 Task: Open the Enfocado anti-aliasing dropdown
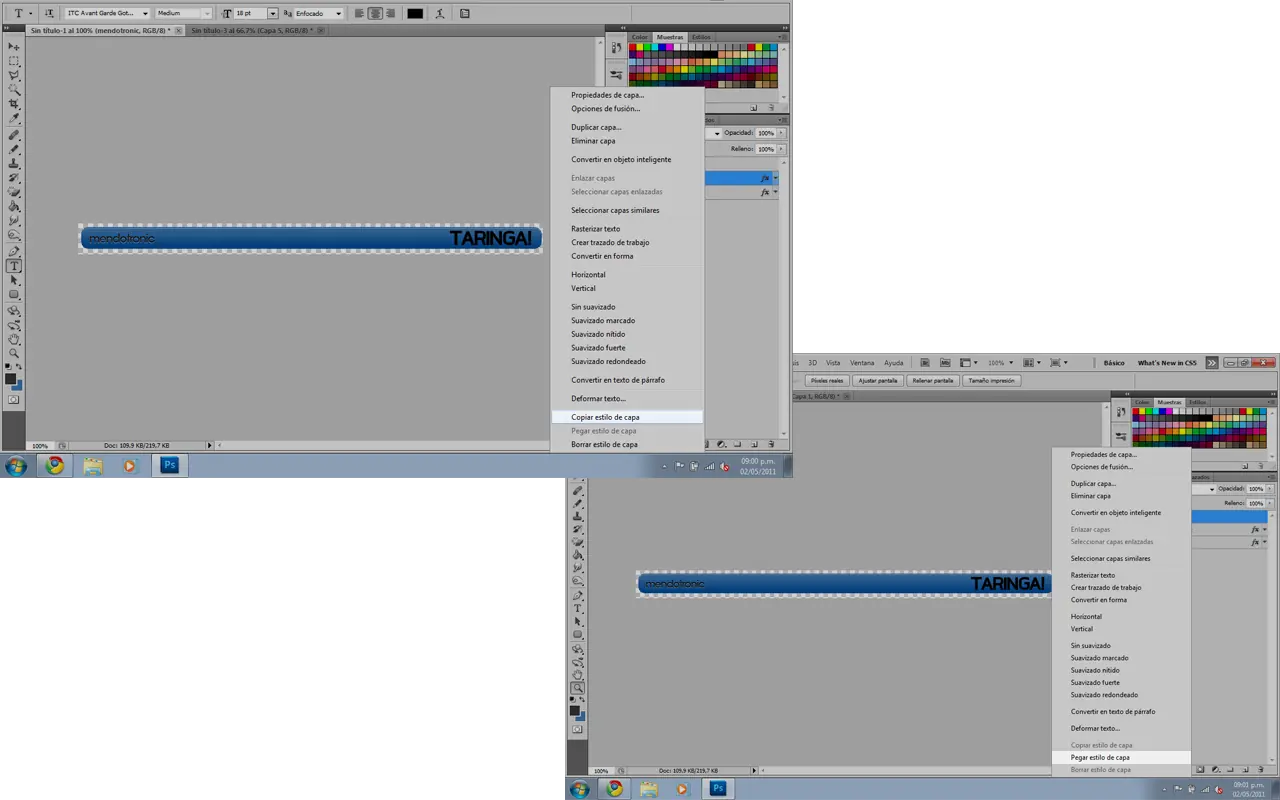338,14
